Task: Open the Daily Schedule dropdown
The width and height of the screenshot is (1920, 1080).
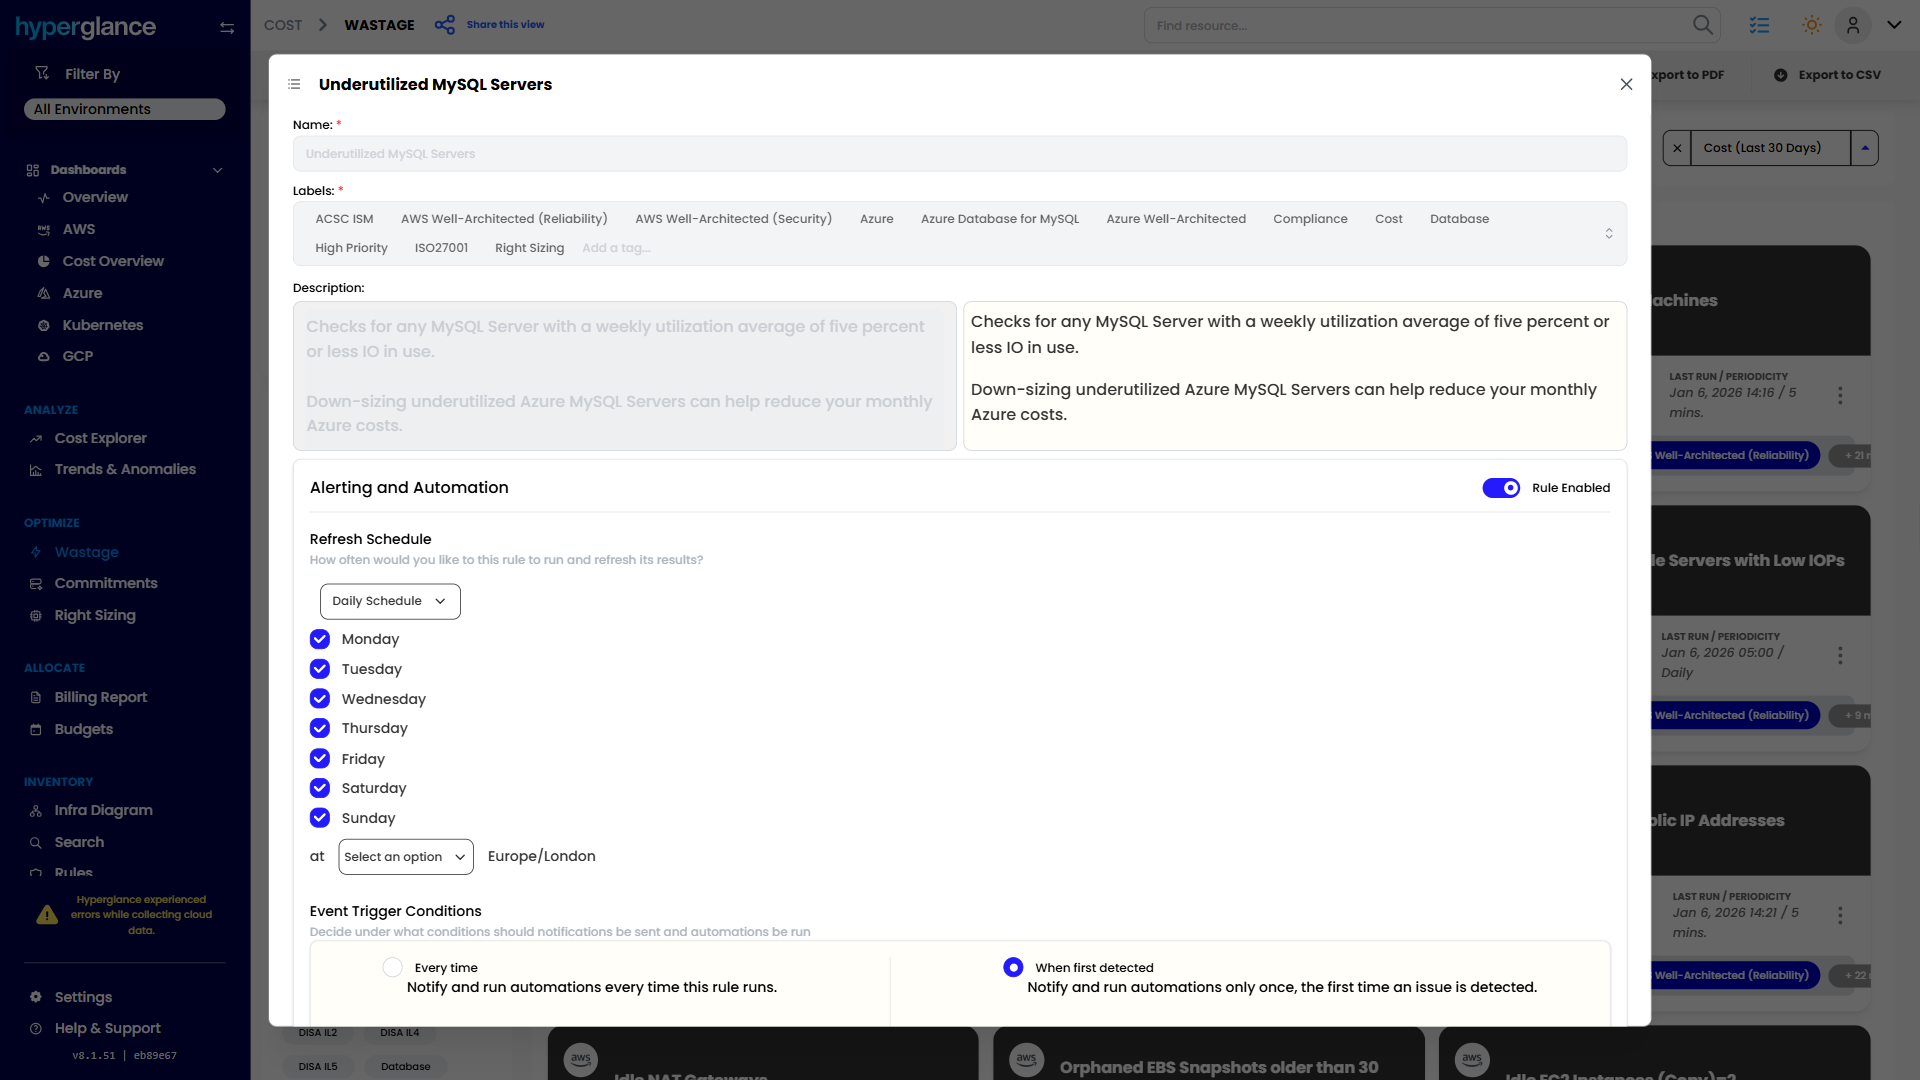Action: [390, 601]
